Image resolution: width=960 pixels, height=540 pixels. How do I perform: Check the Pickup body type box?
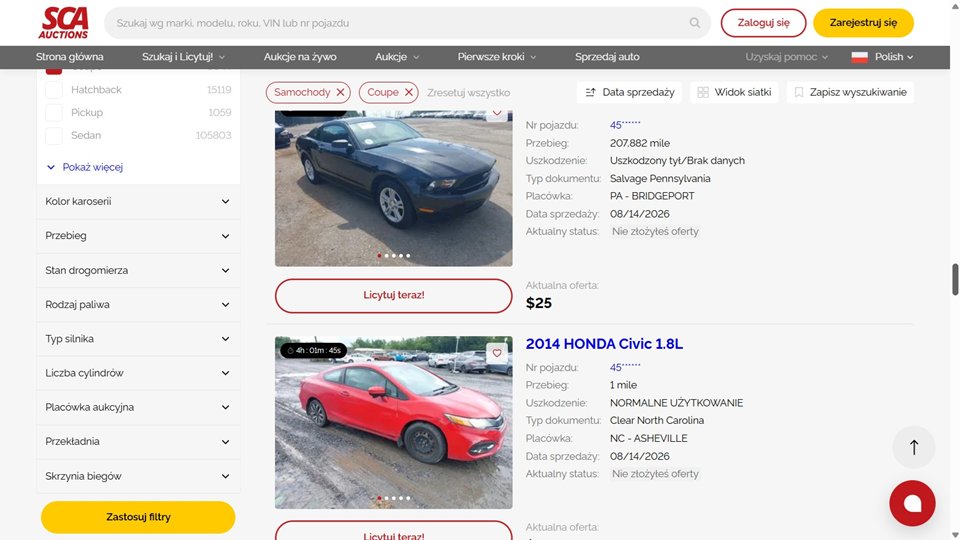(54, 113)
